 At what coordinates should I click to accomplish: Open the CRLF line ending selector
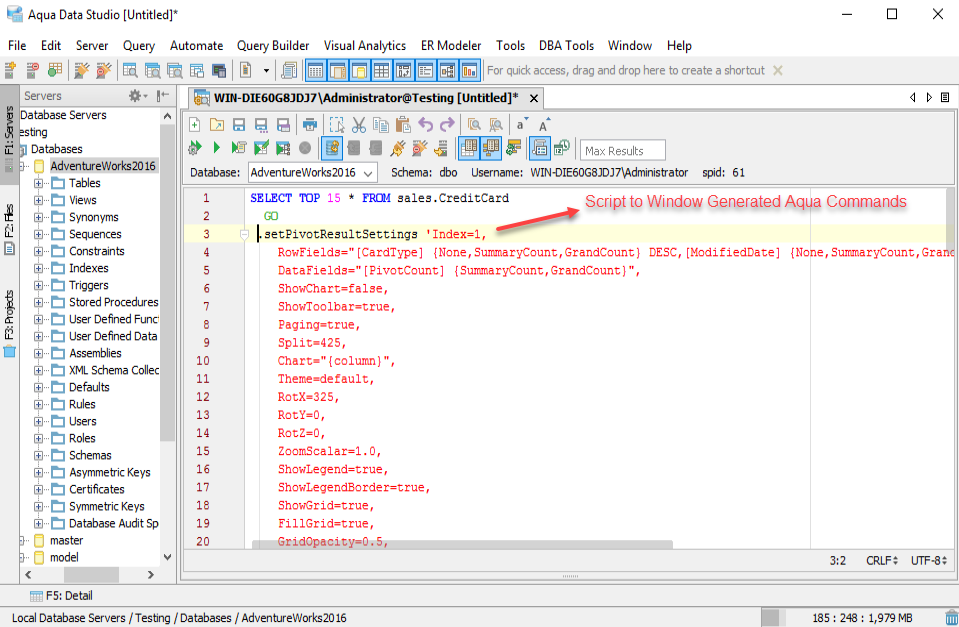(x=881, y=560)
